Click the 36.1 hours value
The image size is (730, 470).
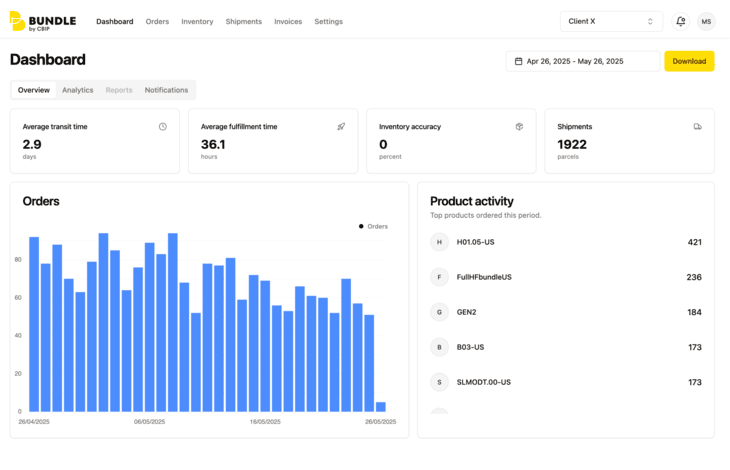(x=213, y=145)
